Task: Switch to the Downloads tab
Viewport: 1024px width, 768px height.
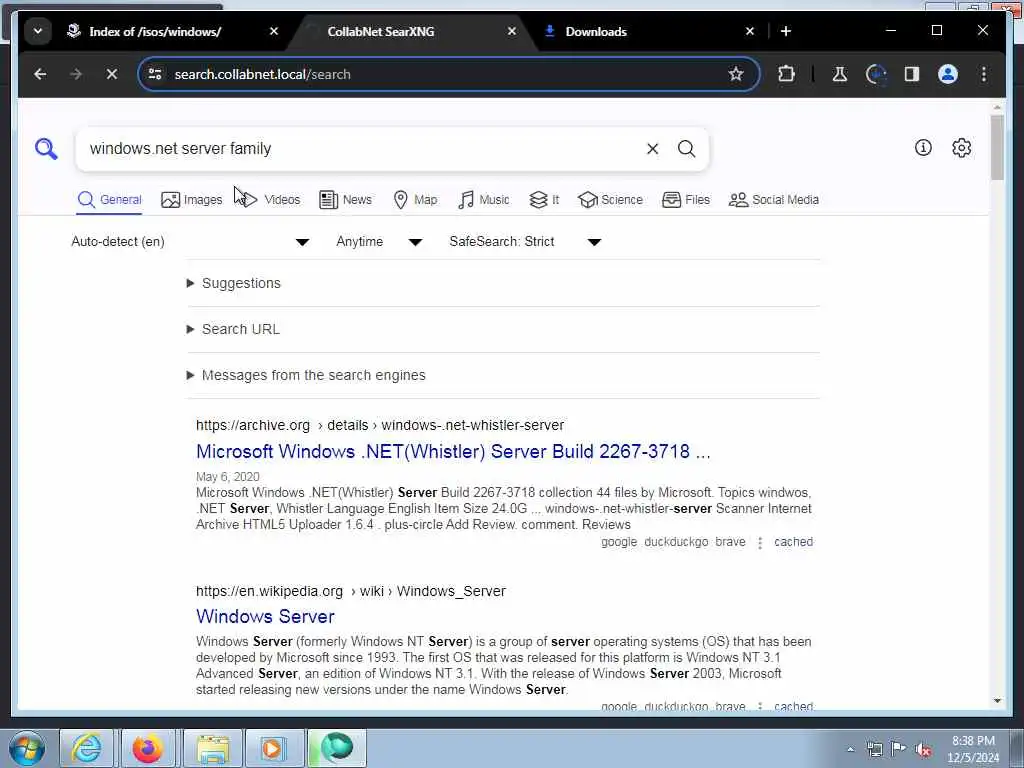Action: [x=596, y=31]
